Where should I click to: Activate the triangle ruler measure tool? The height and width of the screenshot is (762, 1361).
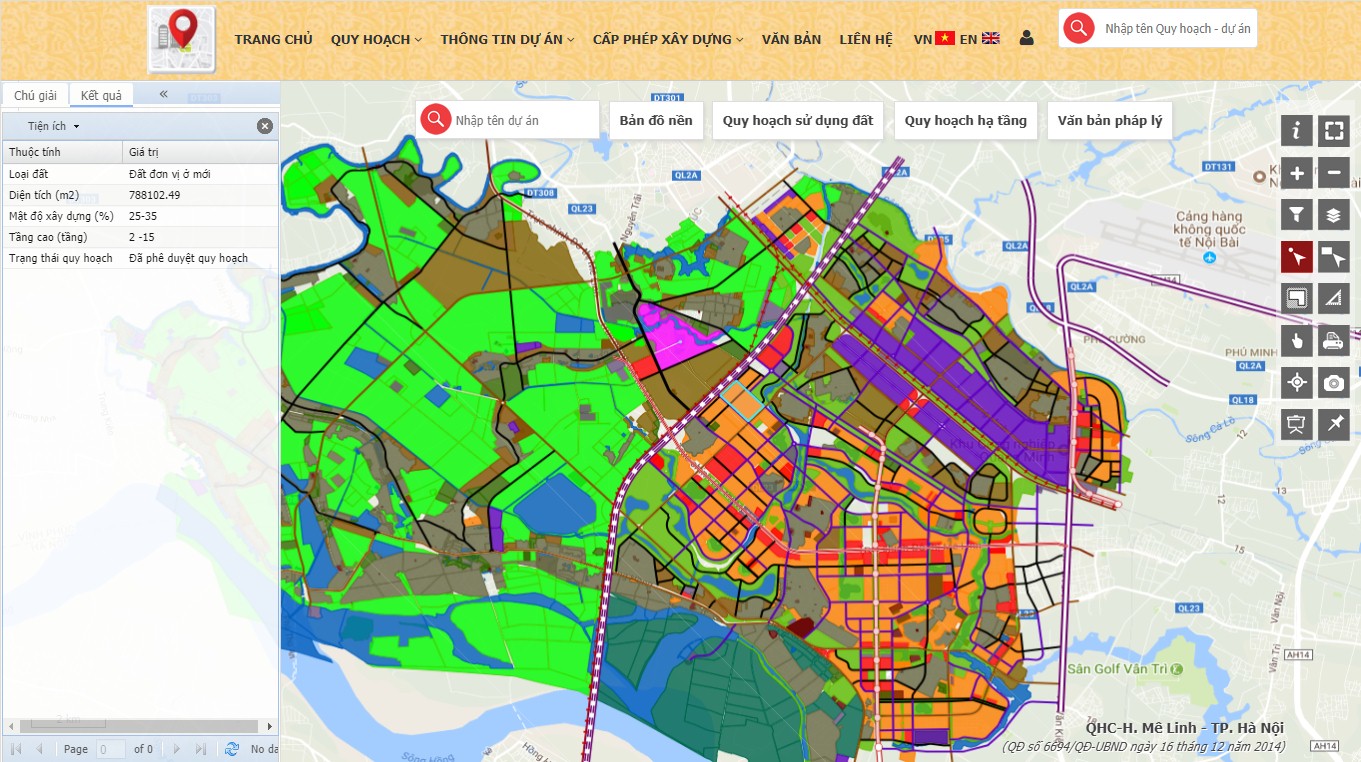click(x=1334, y=298)
